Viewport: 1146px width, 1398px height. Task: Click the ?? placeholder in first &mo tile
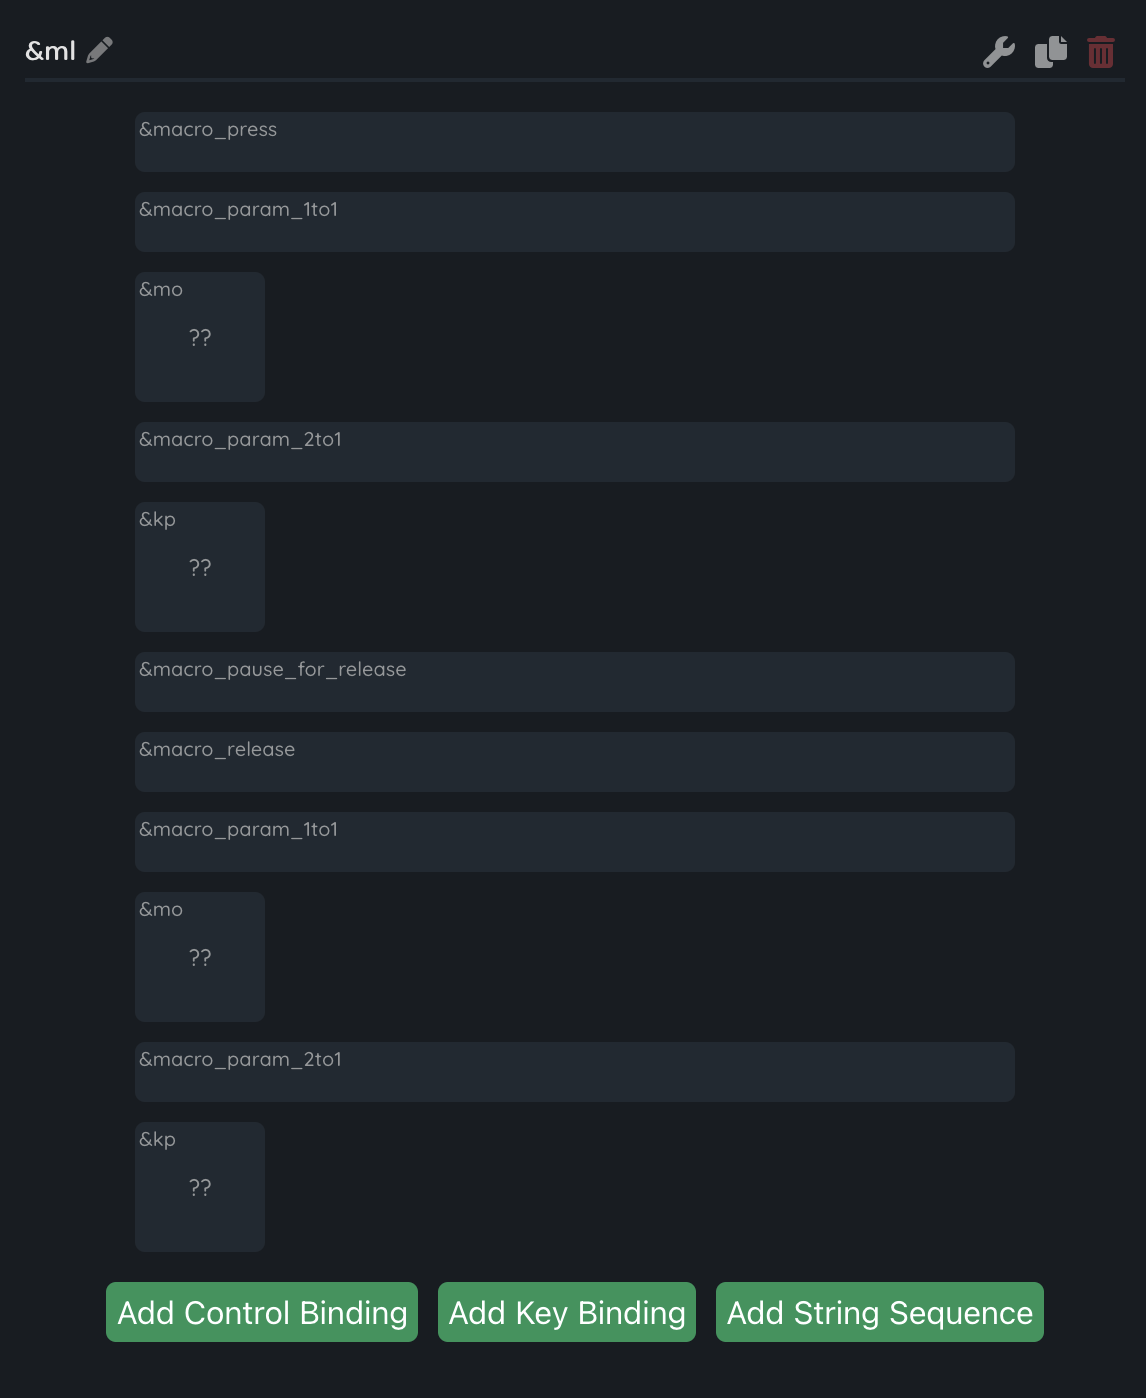tap(200, 338)
